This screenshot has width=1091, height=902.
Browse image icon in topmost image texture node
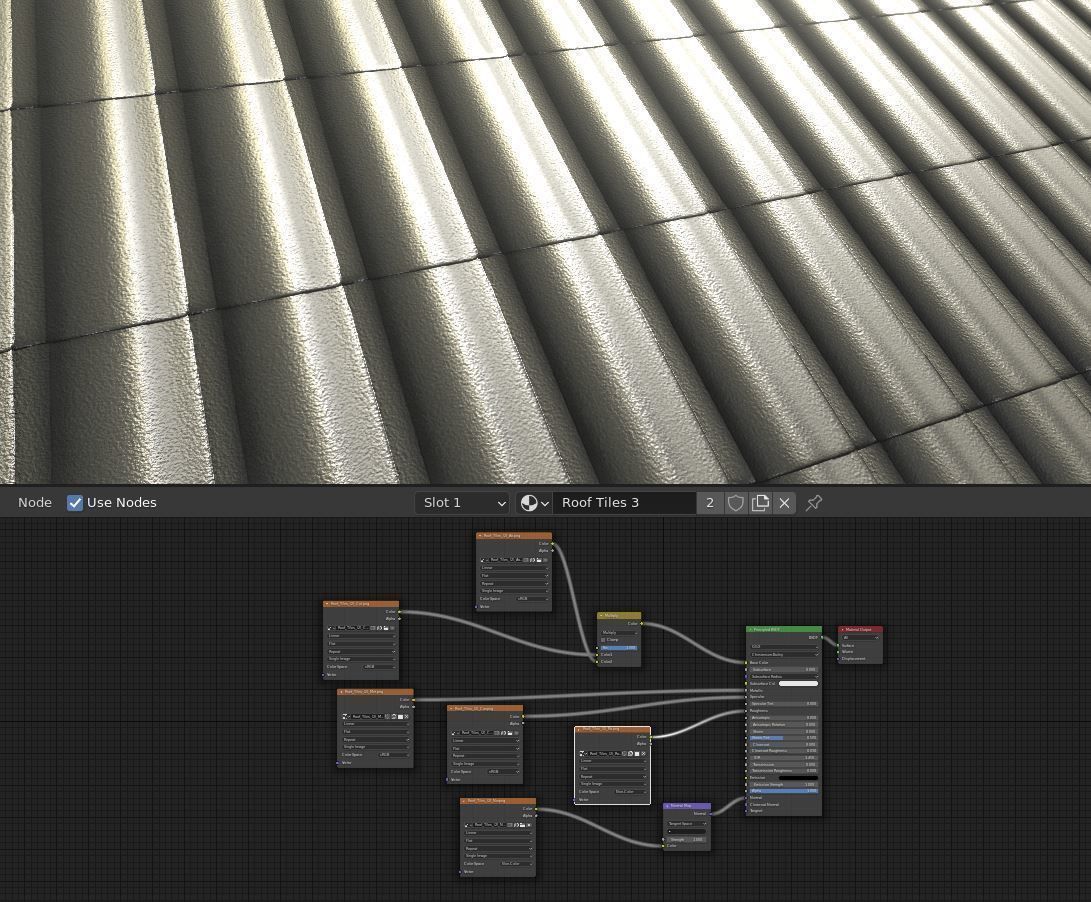click(484, 559)
